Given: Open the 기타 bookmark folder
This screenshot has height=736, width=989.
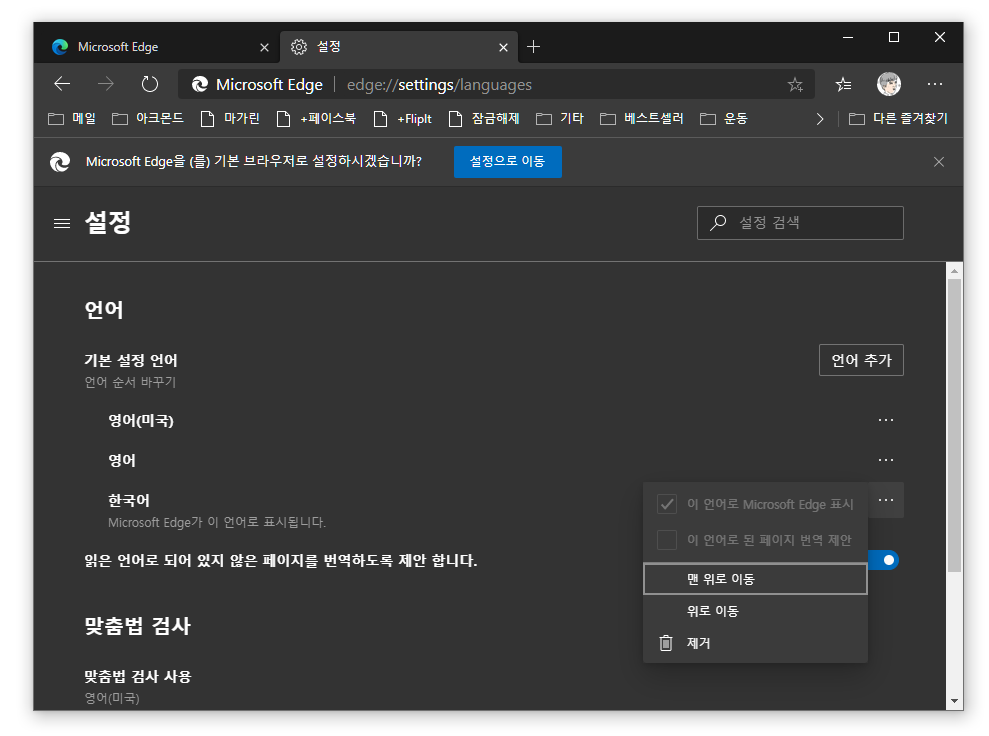Looking at the screenshot, I should click(x=559, y=119).
